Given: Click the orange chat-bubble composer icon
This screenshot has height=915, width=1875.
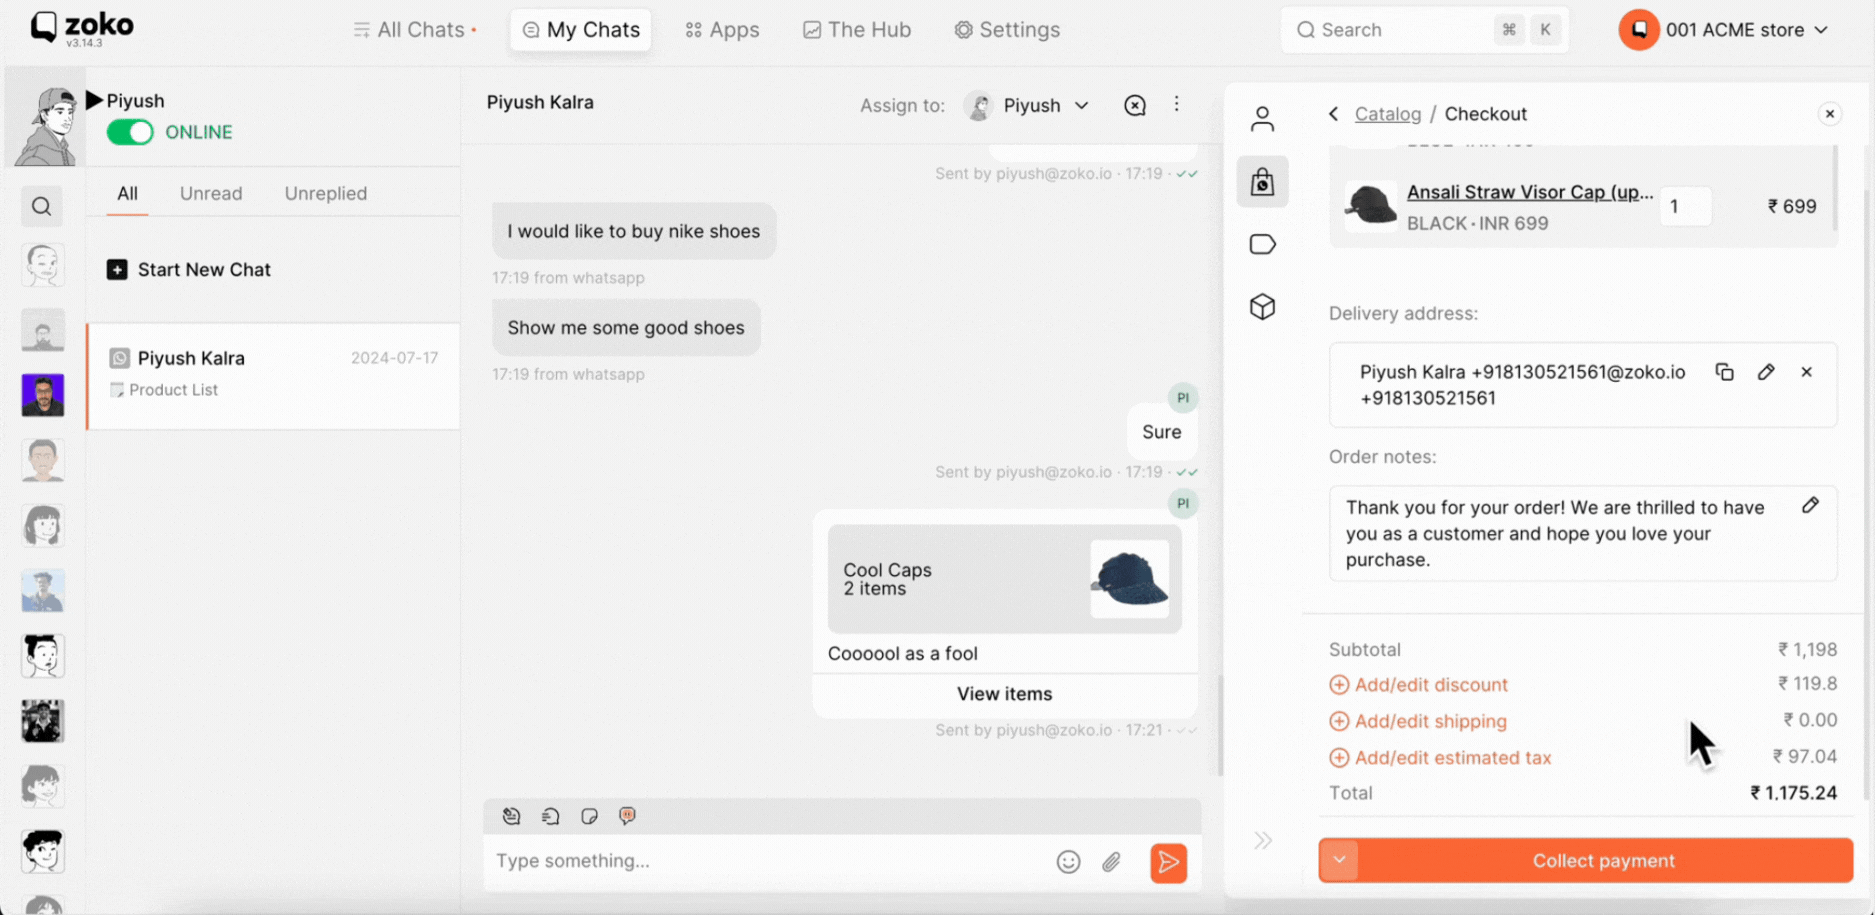Looking at the screenshot, I should 627,816.
